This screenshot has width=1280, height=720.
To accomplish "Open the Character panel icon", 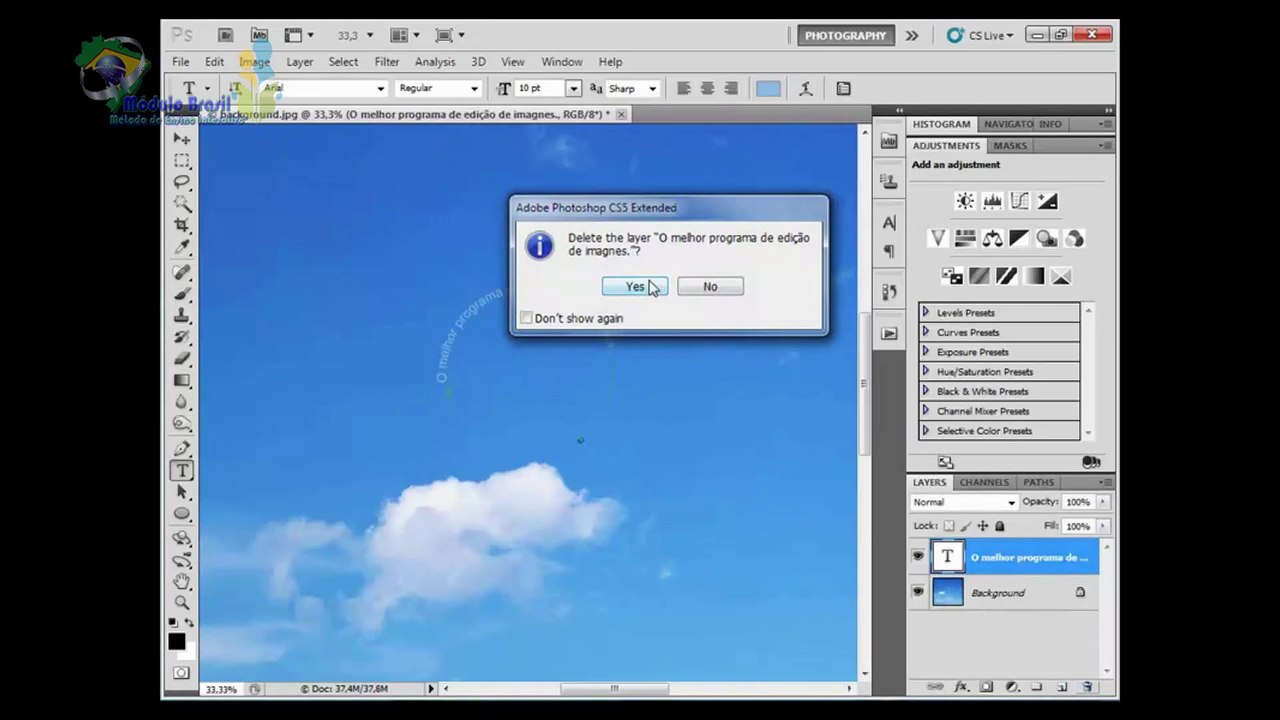I will (889, 223).
